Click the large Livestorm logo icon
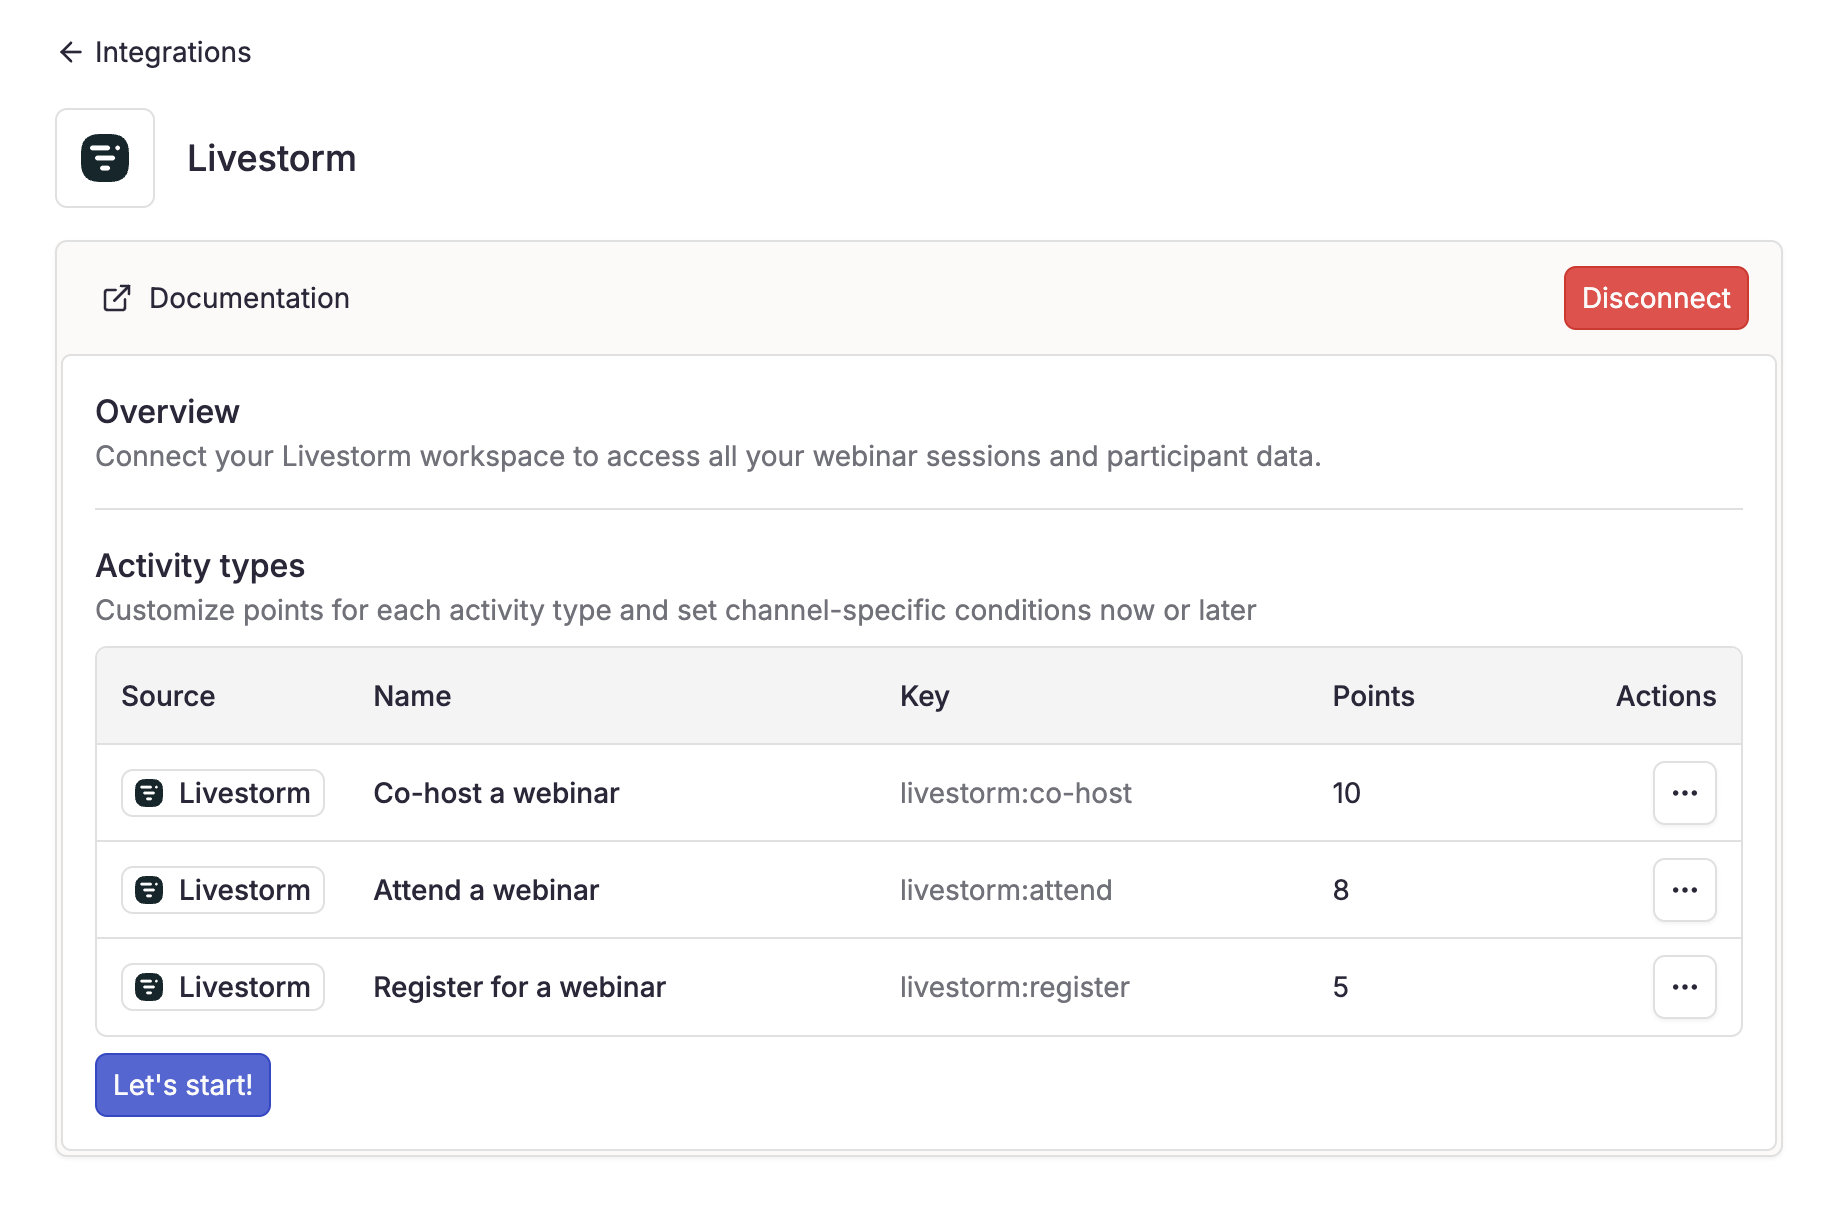 (x=105, y=158)
